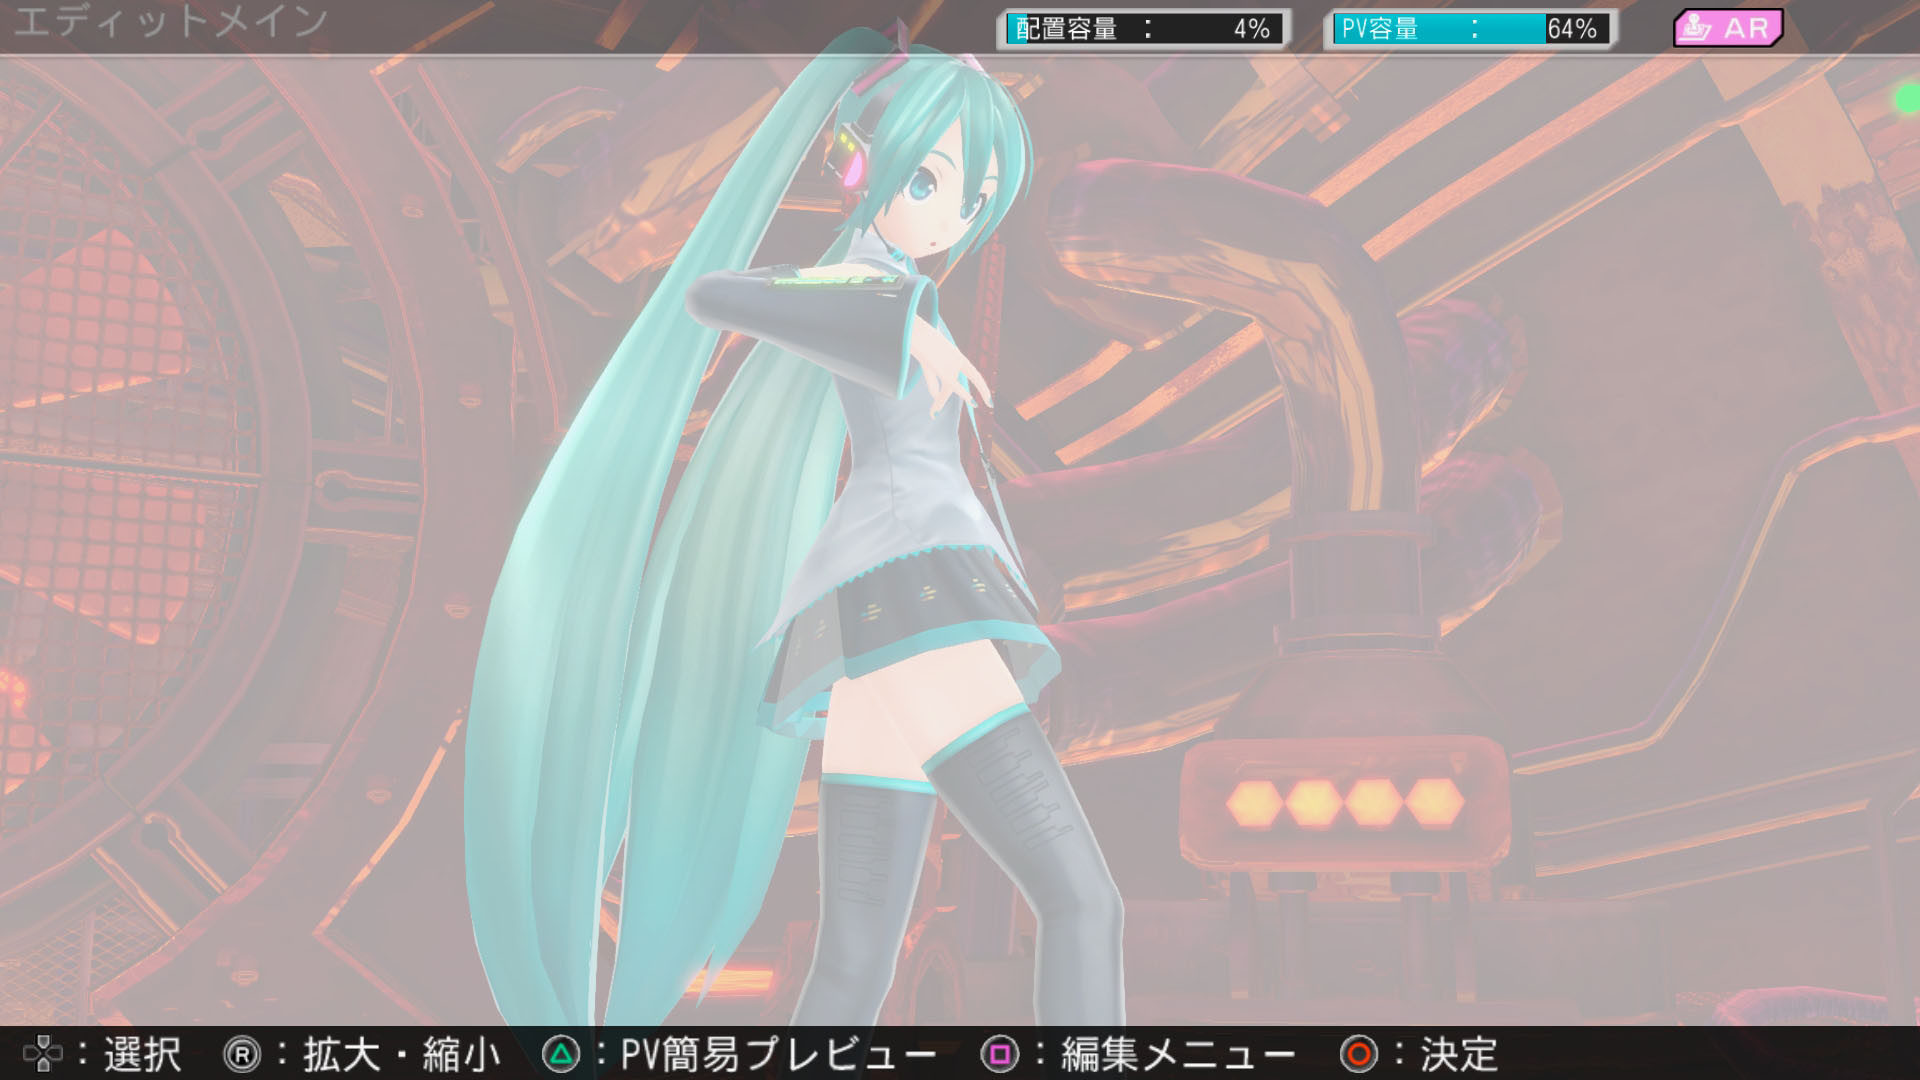
Task: Click the エディットメイン screen title
Action: pos(170,22)
